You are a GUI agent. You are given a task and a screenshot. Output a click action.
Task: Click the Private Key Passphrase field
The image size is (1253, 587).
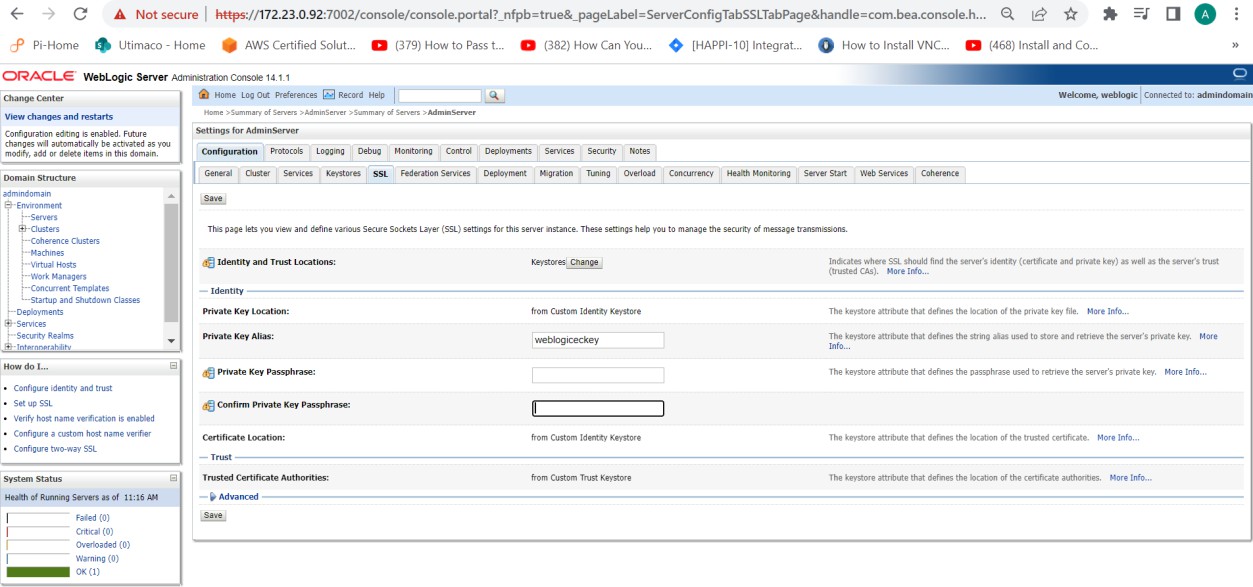(598, 375)
